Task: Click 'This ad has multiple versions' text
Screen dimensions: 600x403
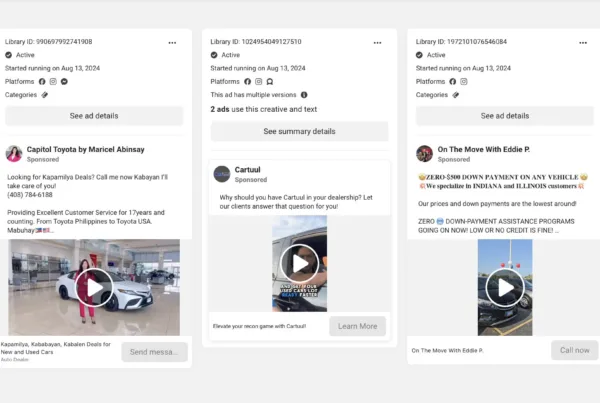Action: point(253,95)
